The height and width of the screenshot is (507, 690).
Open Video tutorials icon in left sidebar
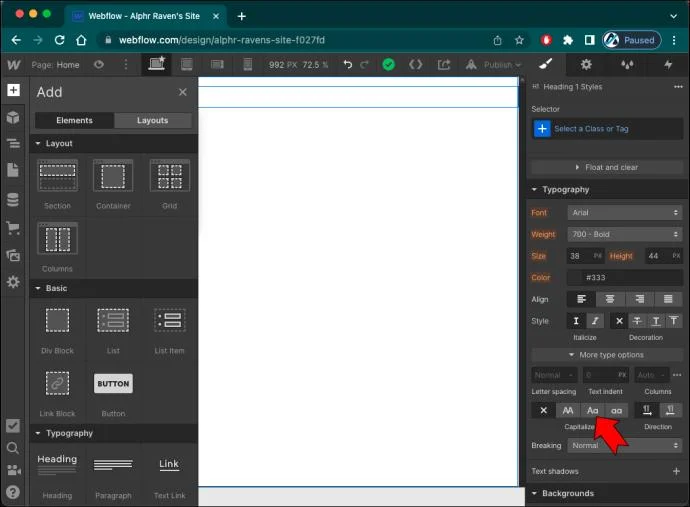point(14,470)
